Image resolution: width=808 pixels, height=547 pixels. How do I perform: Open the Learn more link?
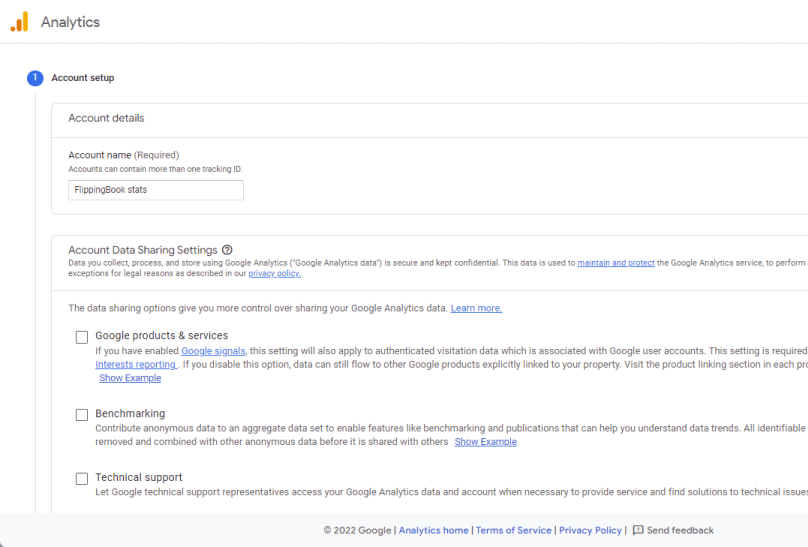click(x=476, y=308)
